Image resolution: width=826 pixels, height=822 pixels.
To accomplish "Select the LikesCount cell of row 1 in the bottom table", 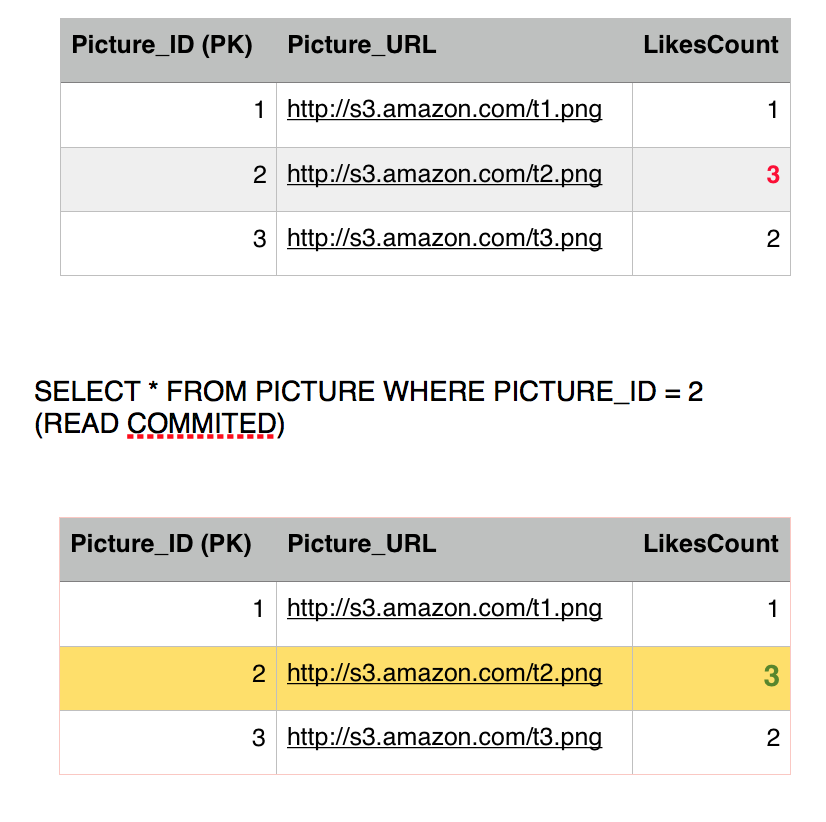I will [711, 609].
